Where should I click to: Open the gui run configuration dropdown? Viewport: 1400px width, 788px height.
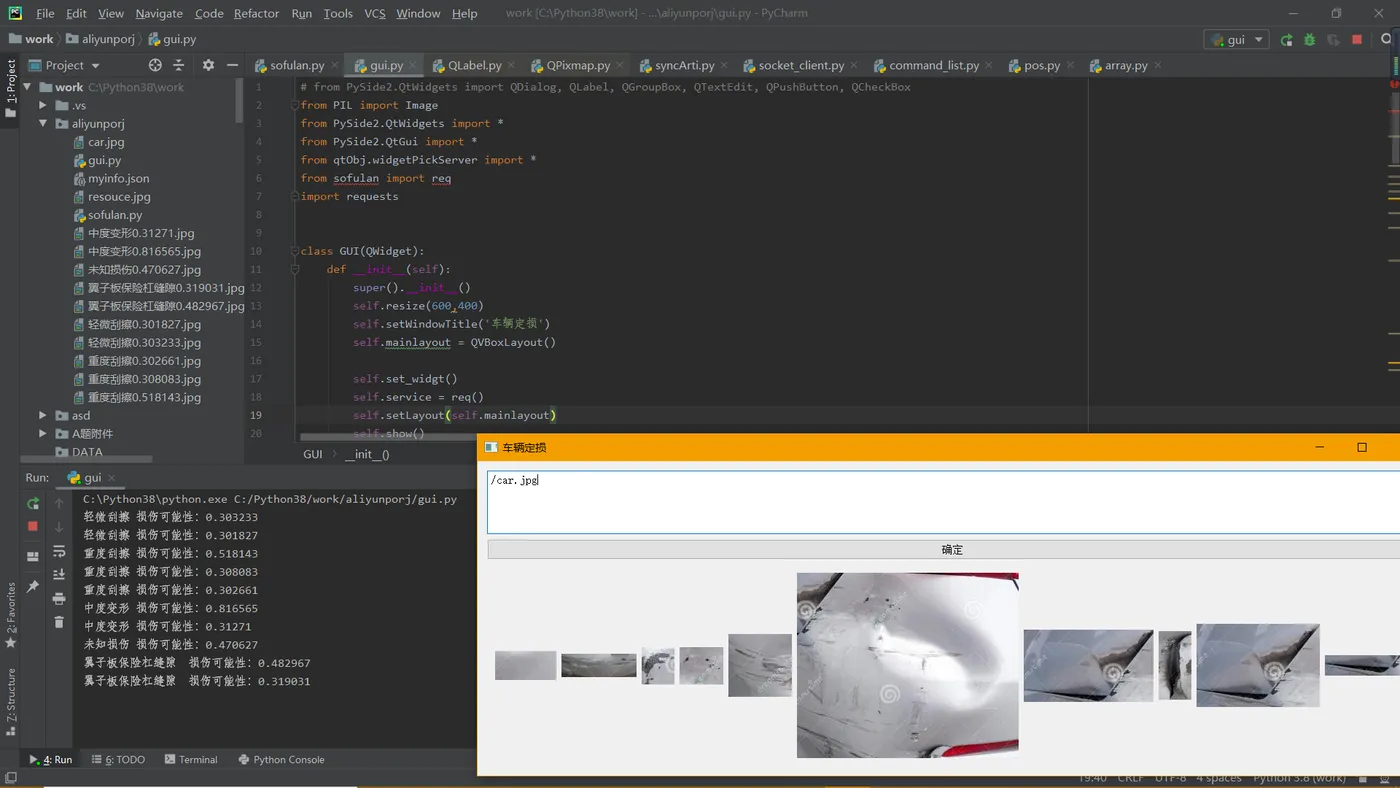pyautogui.click(x=1237, y=40)
